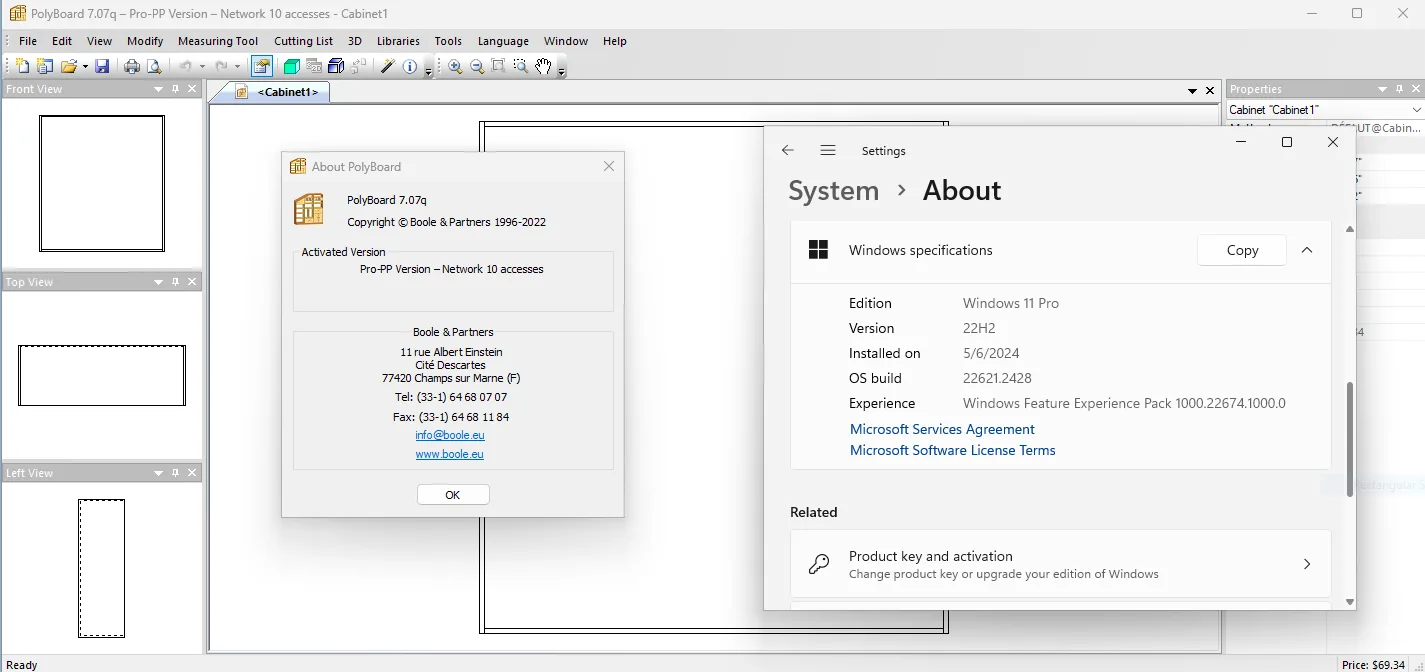
Task: Click the Redo arrow icon
Action: (x=221, y=66)
